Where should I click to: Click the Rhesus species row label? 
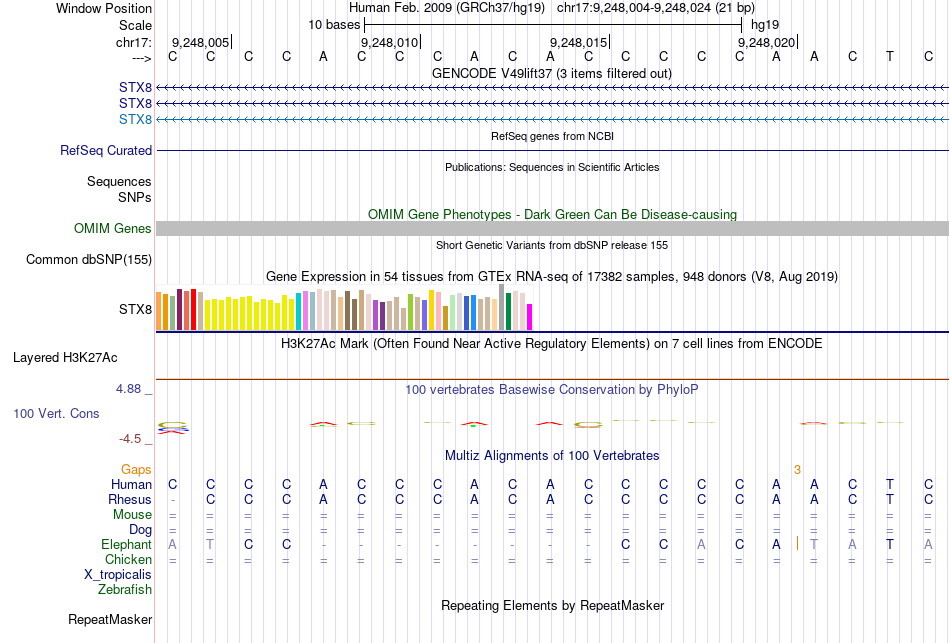pos(130,499)
